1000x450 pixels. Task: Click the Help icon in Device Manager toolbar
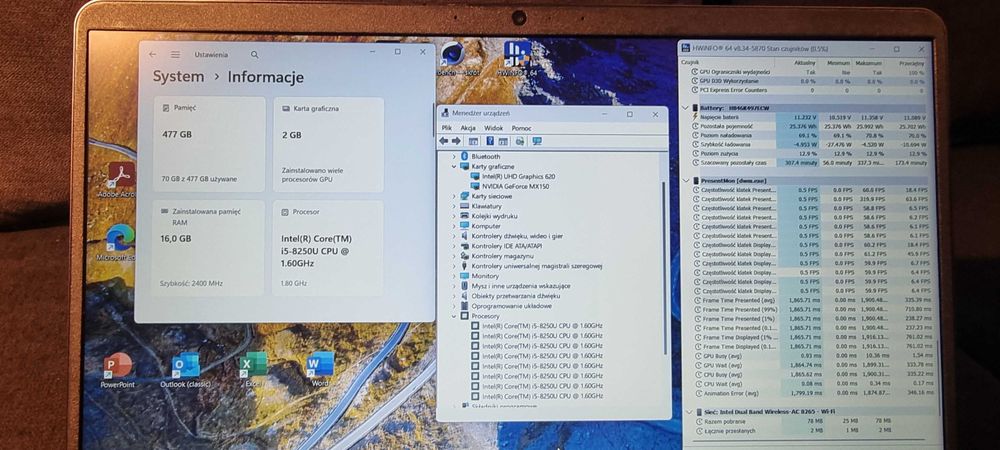(490, 141)
